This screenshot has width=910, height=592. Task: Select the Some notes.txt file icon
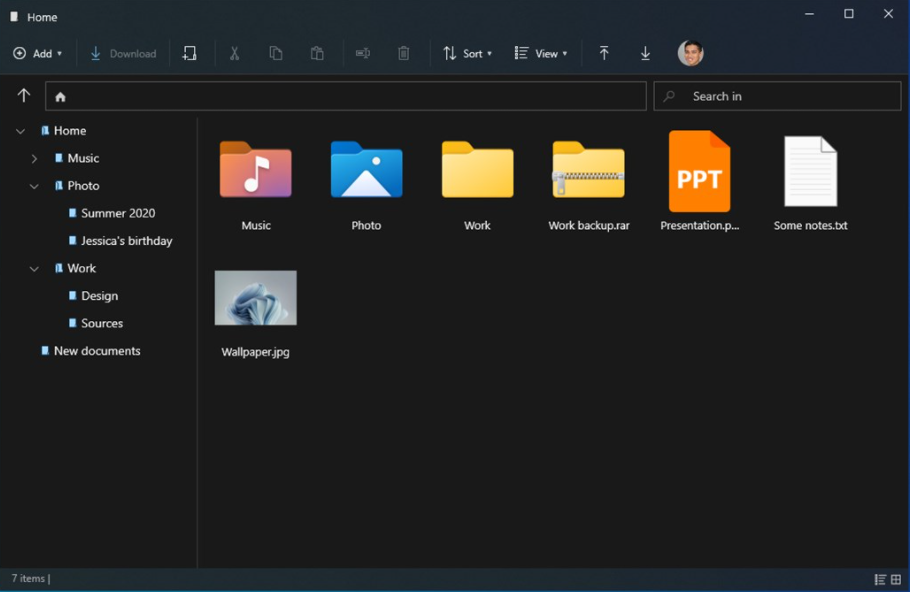(811, 171)
